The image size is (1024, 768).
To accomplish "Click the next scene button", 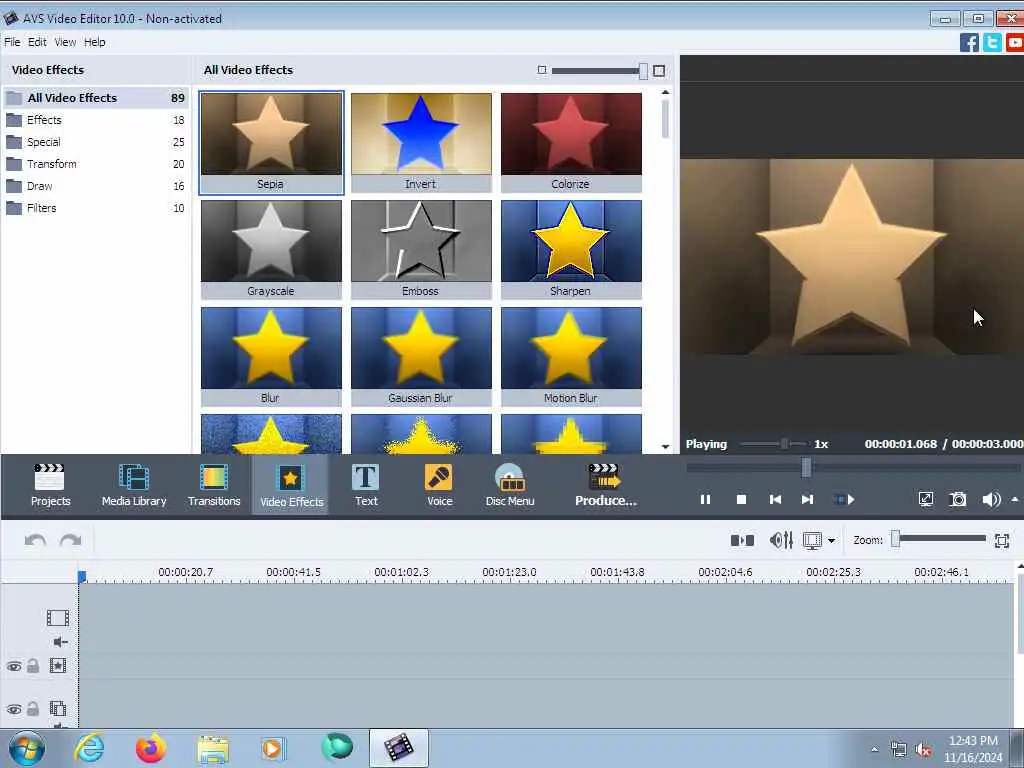I will pos(844,500).
